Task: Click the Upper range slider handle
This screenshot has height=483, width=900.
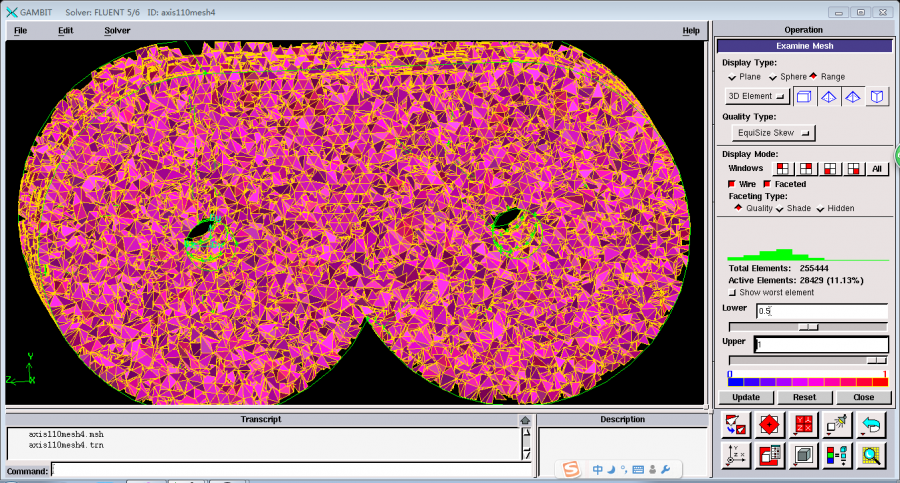Action: pyautogui.click(x=876, y=360)
